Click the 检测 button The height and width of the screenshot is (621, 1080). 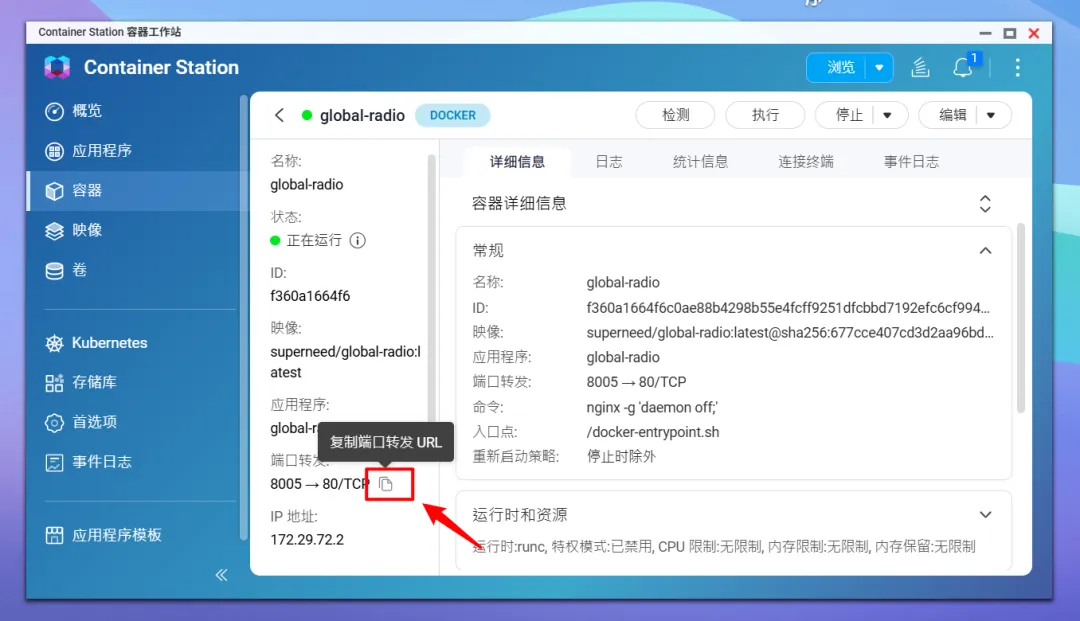point(675,115)
